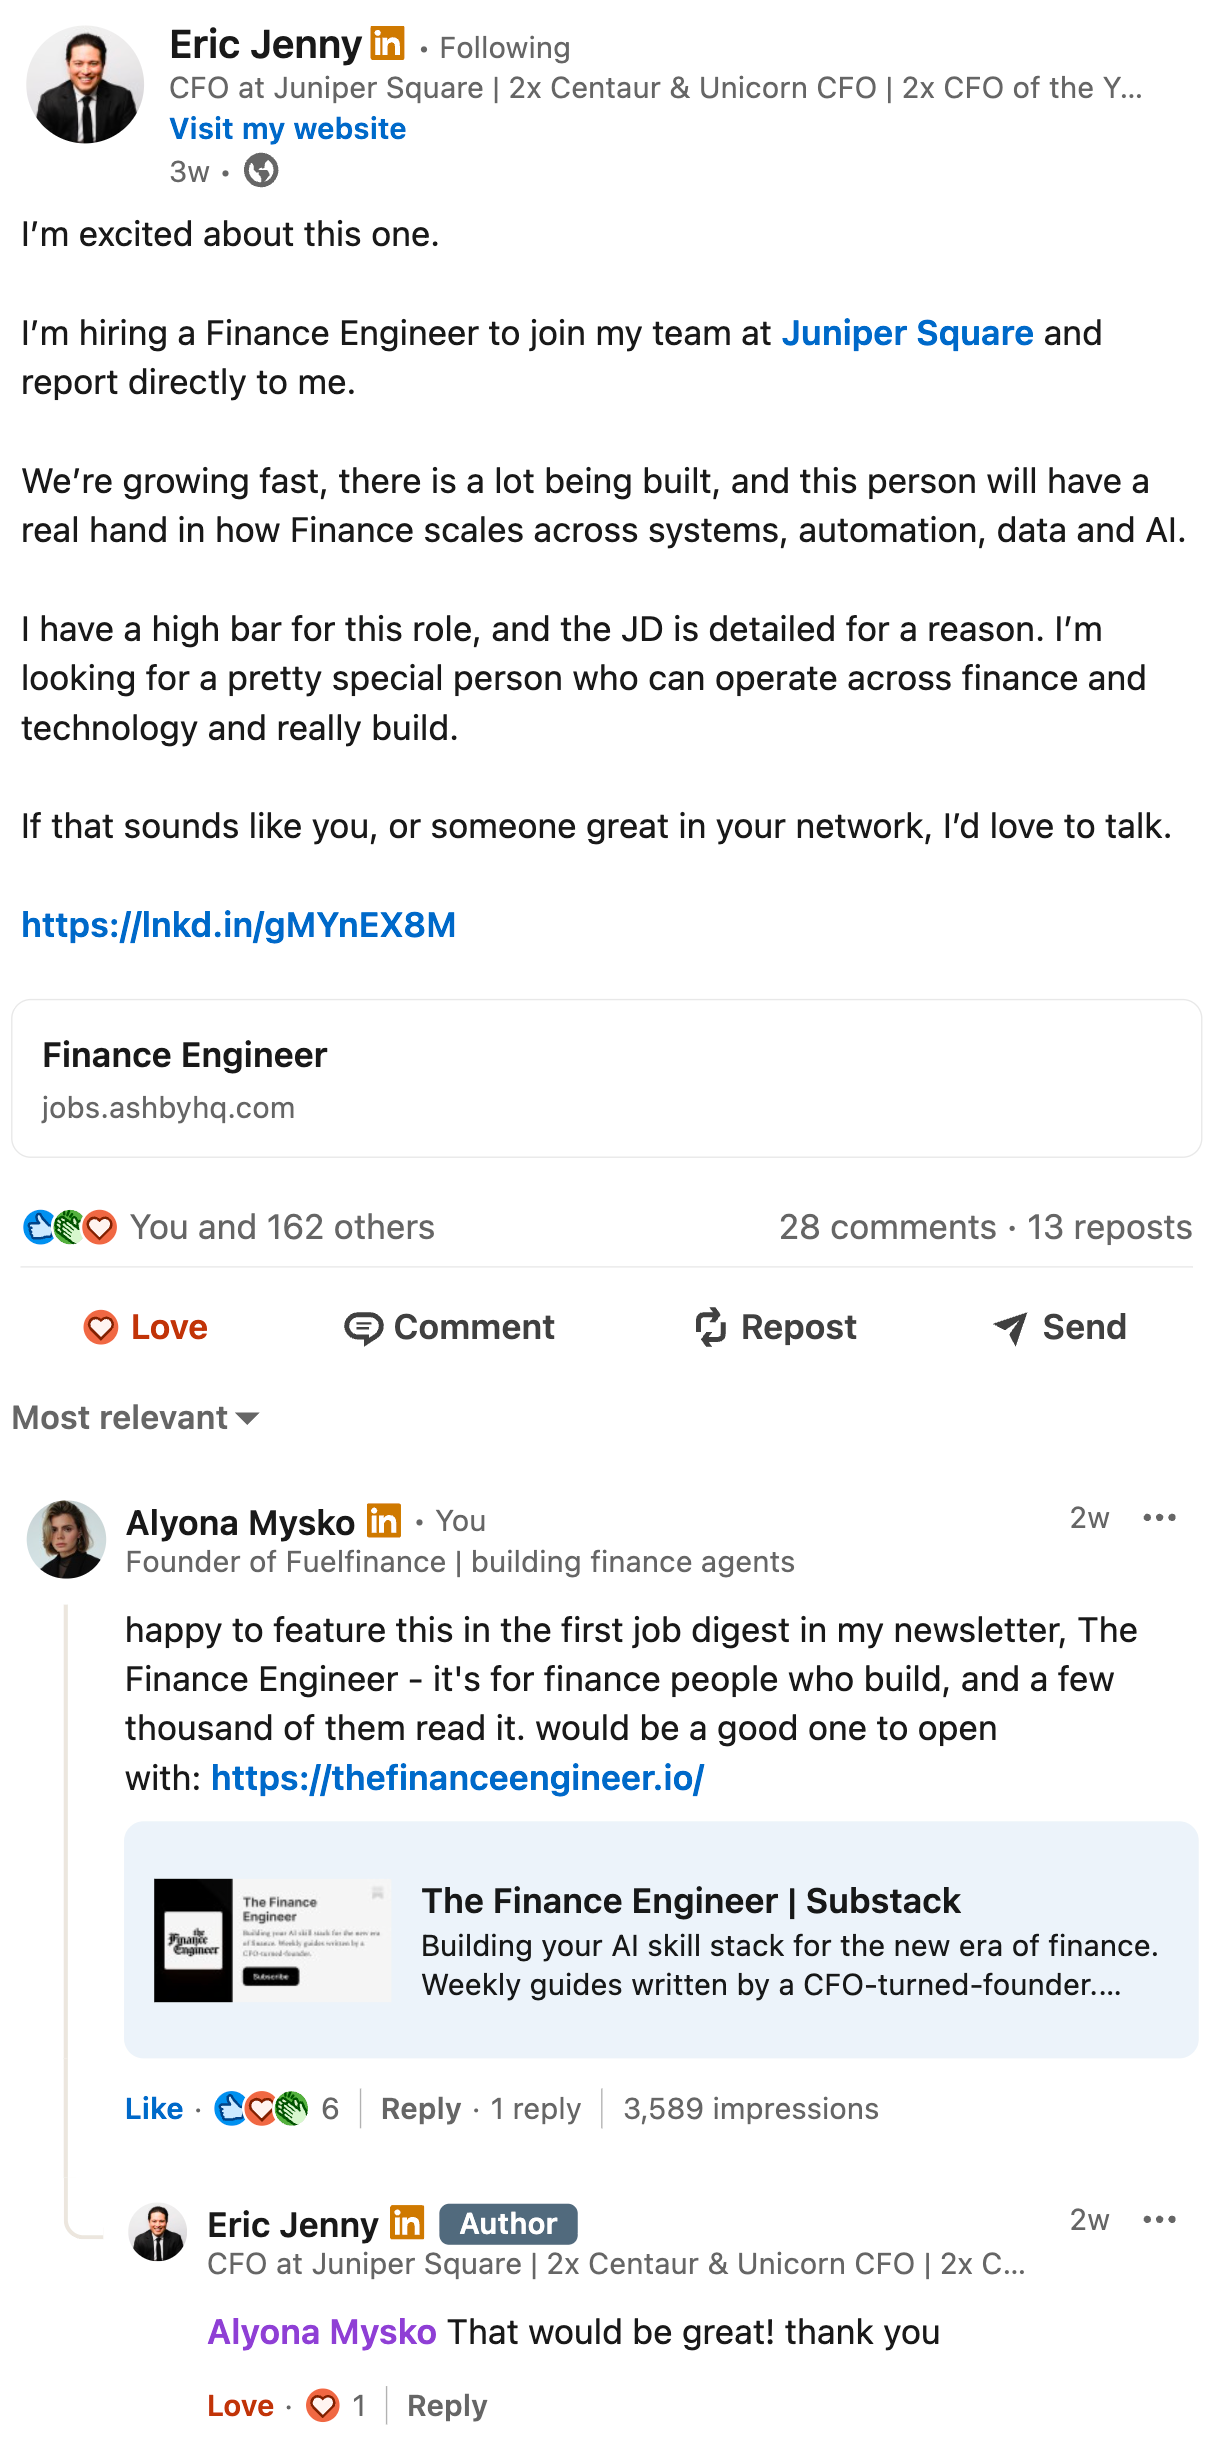The image size is (1228, 2442).
Task: Click the Juniper Square company mention
Action: click(907, 333)
